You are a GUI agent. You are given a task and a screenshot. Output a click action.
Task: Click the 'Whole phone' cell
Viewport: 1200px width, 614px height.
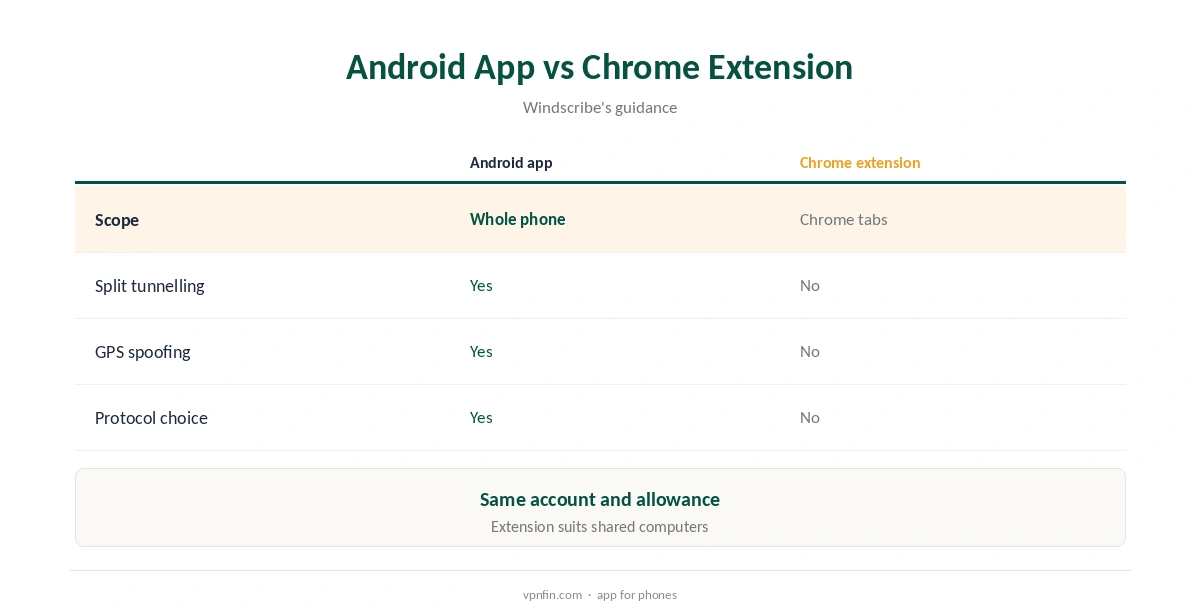518,219
